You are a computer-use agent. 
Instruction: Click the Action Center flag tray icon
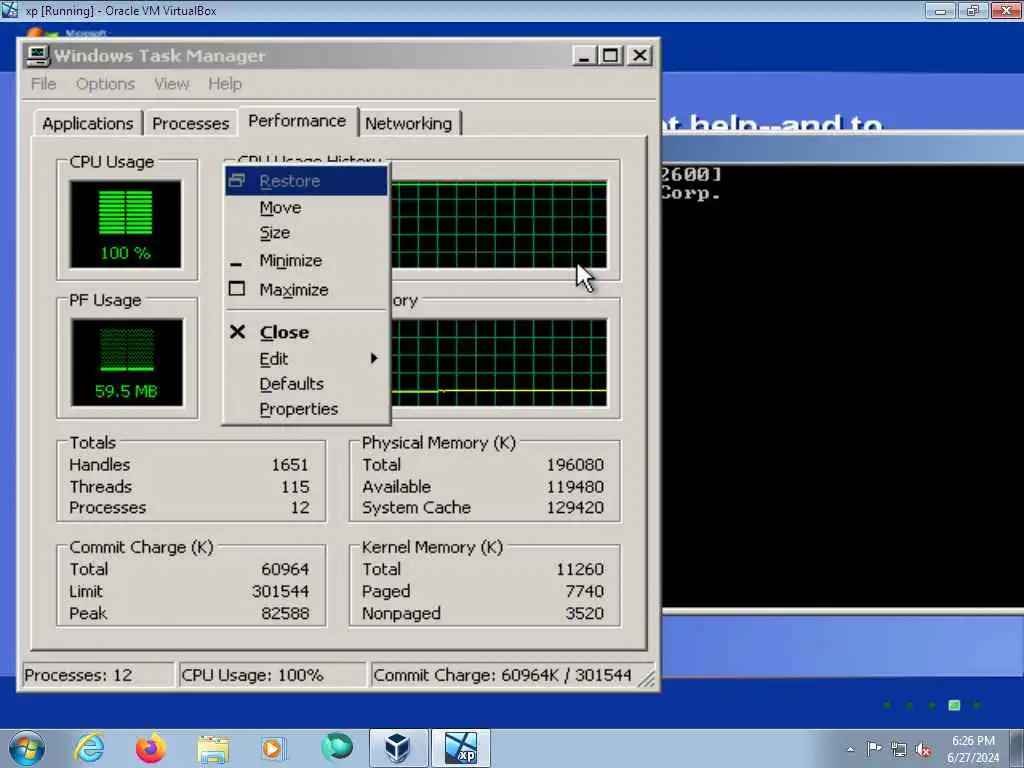point(874,748)
